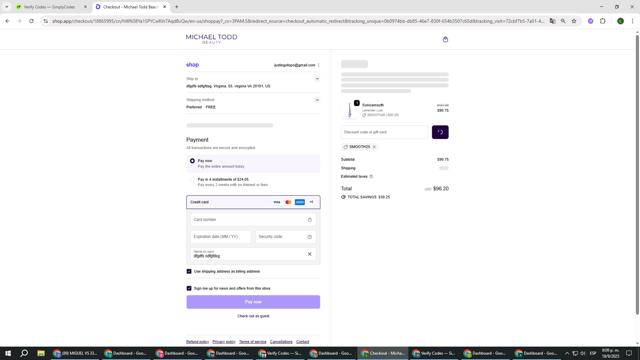The width and height of the screenshot is (640, 360).
Task: Click the translate page icon
Action: (552, 21)
